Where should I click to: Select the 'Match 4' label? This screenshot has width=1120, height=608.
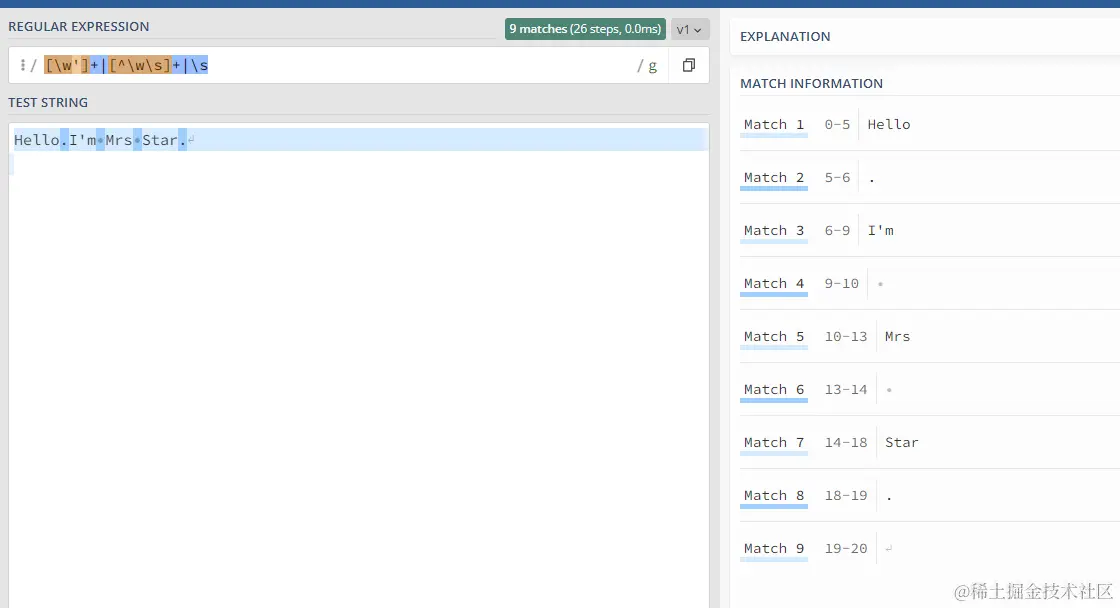pyautogui.click(x=774, y=283)
